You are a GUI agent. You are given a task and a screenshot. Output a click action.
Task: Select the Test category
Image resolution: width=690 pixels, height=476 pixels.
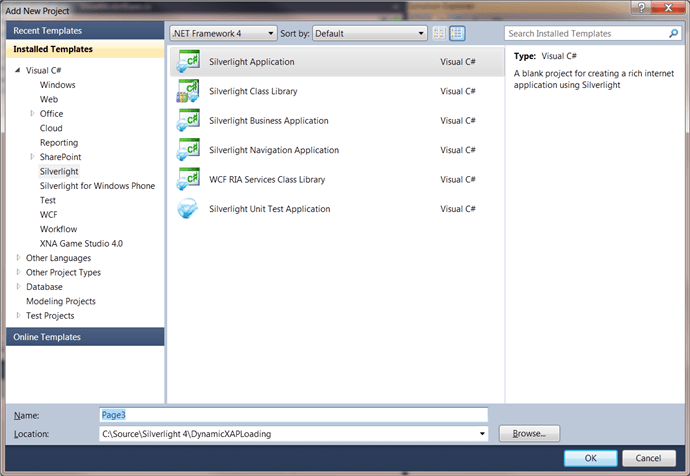(x=48, y=200)
